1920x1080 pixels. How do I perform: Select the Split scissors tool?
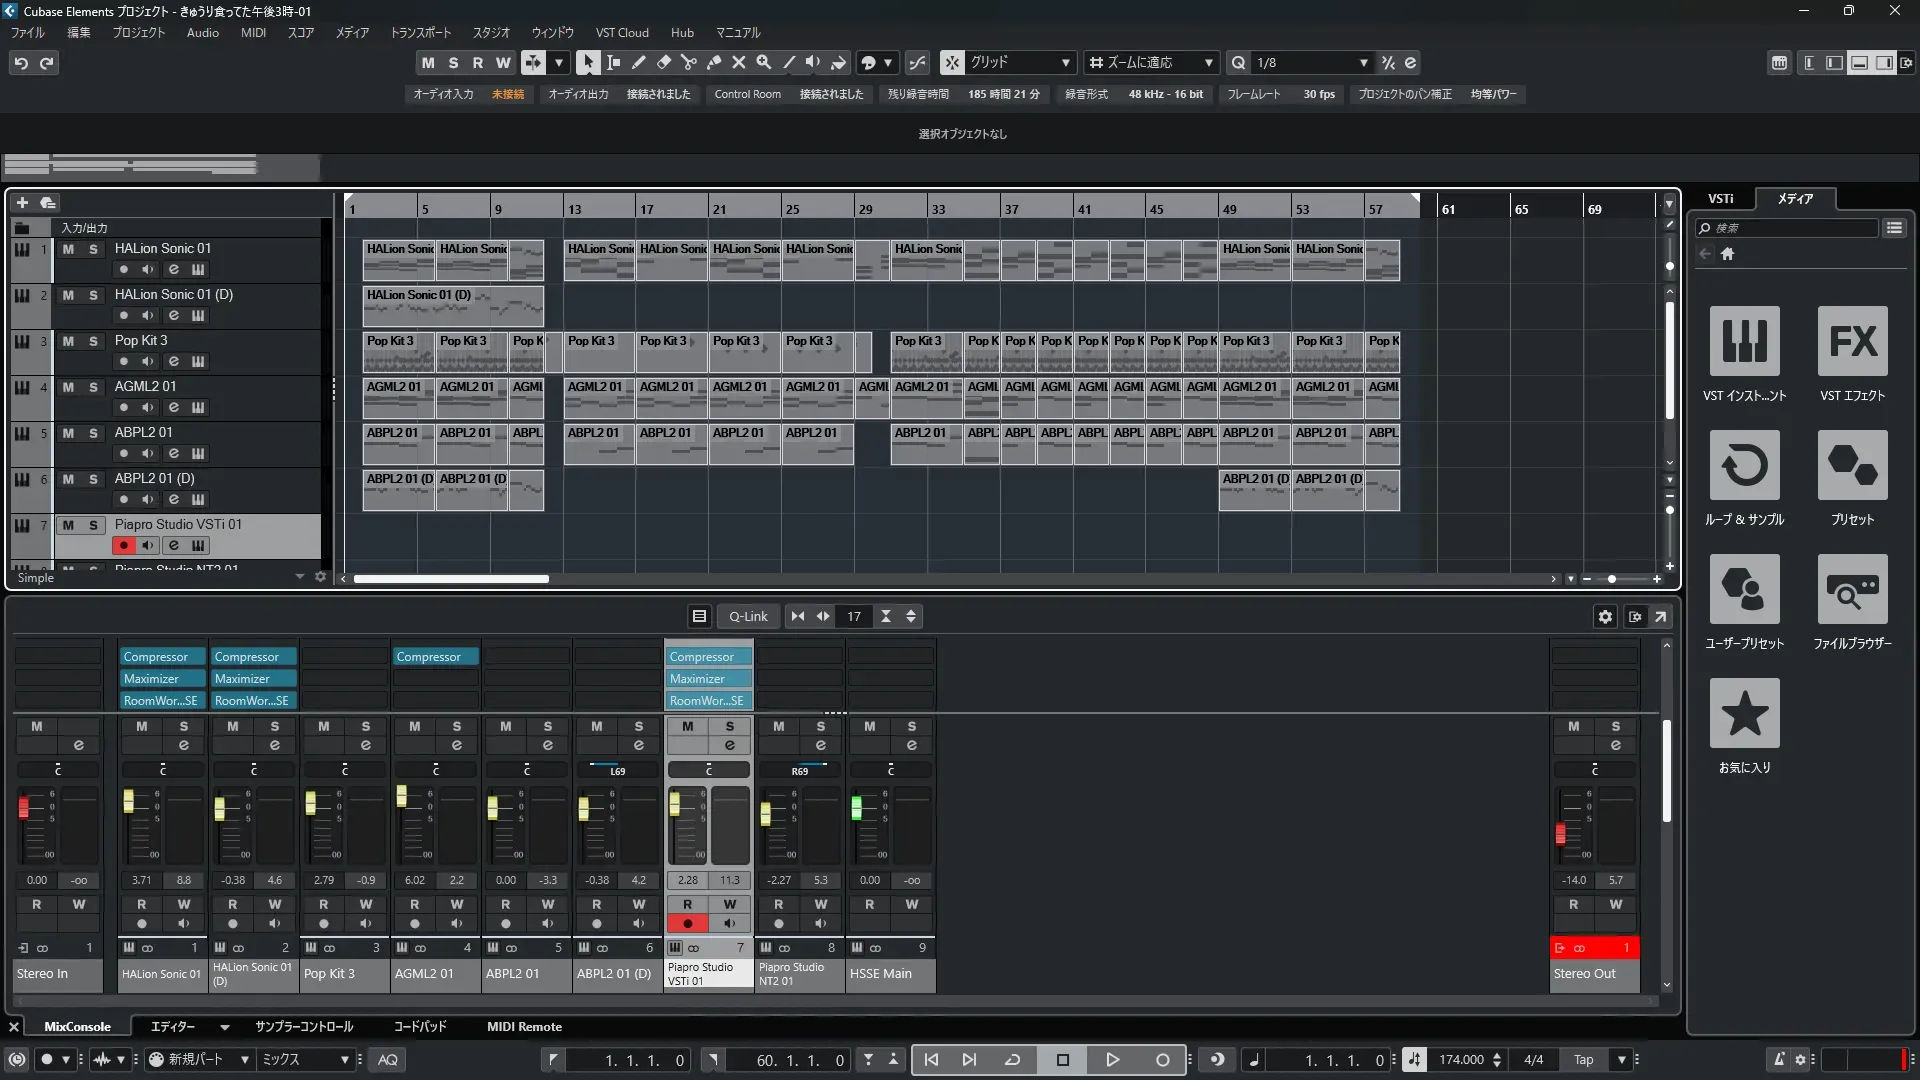point(688,62)
